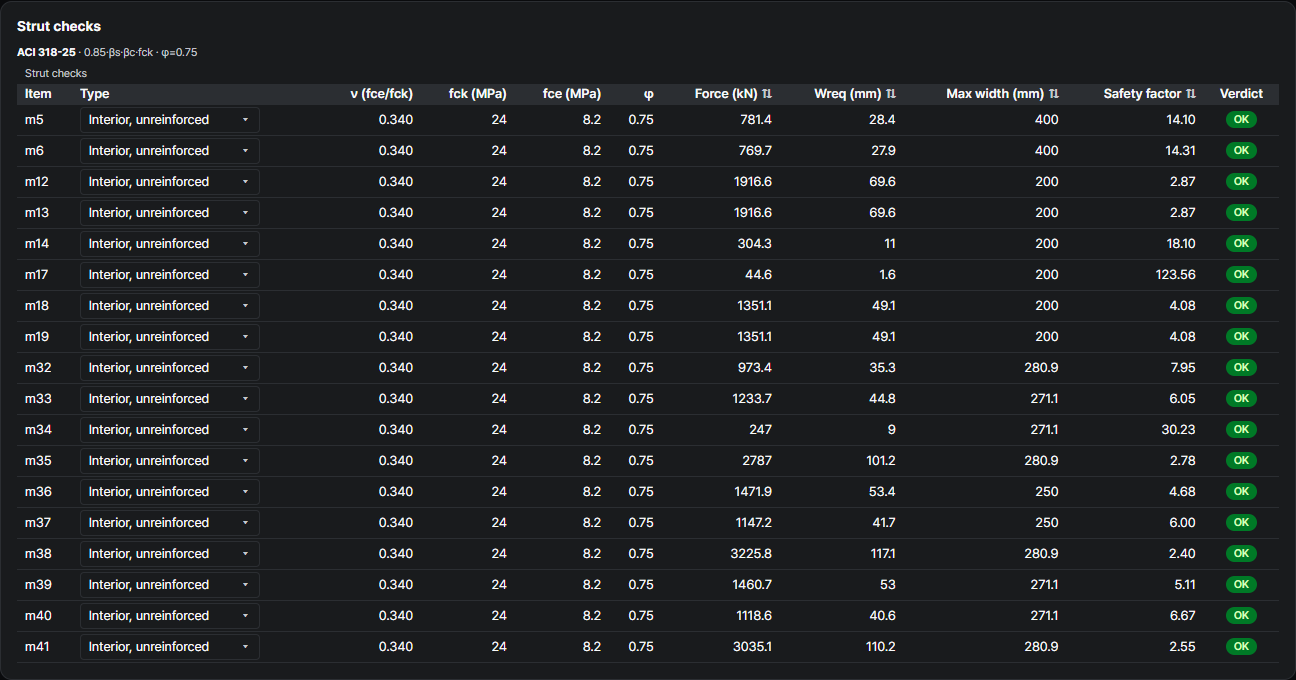Sort by the Wreq (mm) column sort icon

891,94
